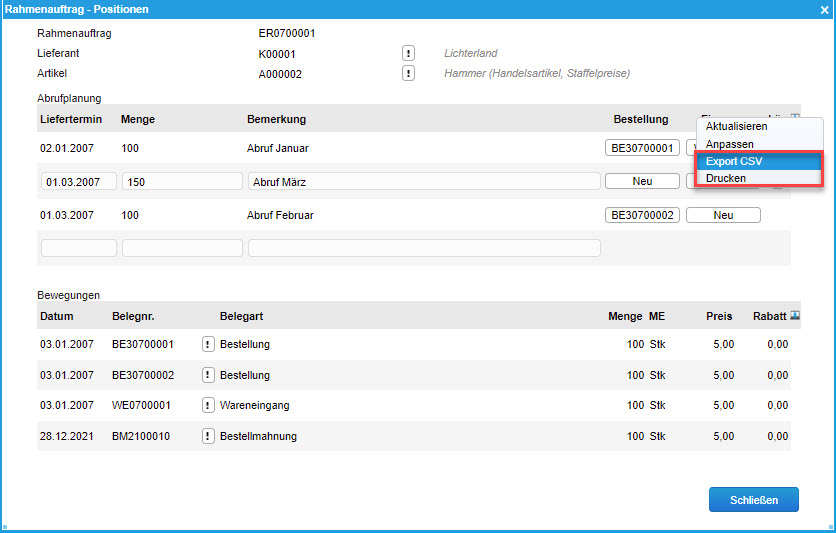The width and height of the screenshot is (836, 533).
Task: Choose Aktualisieren from the context menu
Action: tap(736, 127)
